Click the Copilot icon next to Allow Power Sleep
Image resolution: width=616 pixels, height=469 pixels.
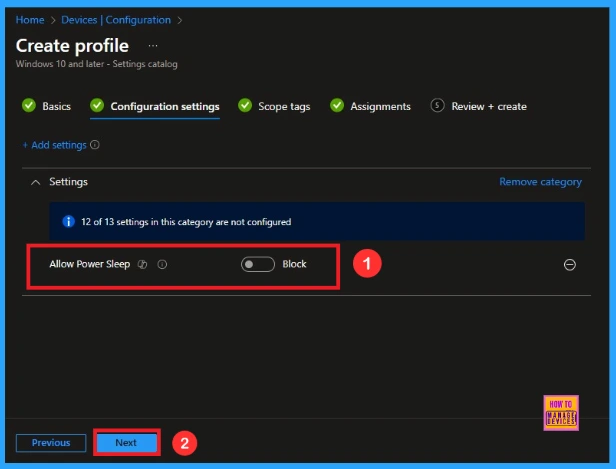tap(142, 264)
